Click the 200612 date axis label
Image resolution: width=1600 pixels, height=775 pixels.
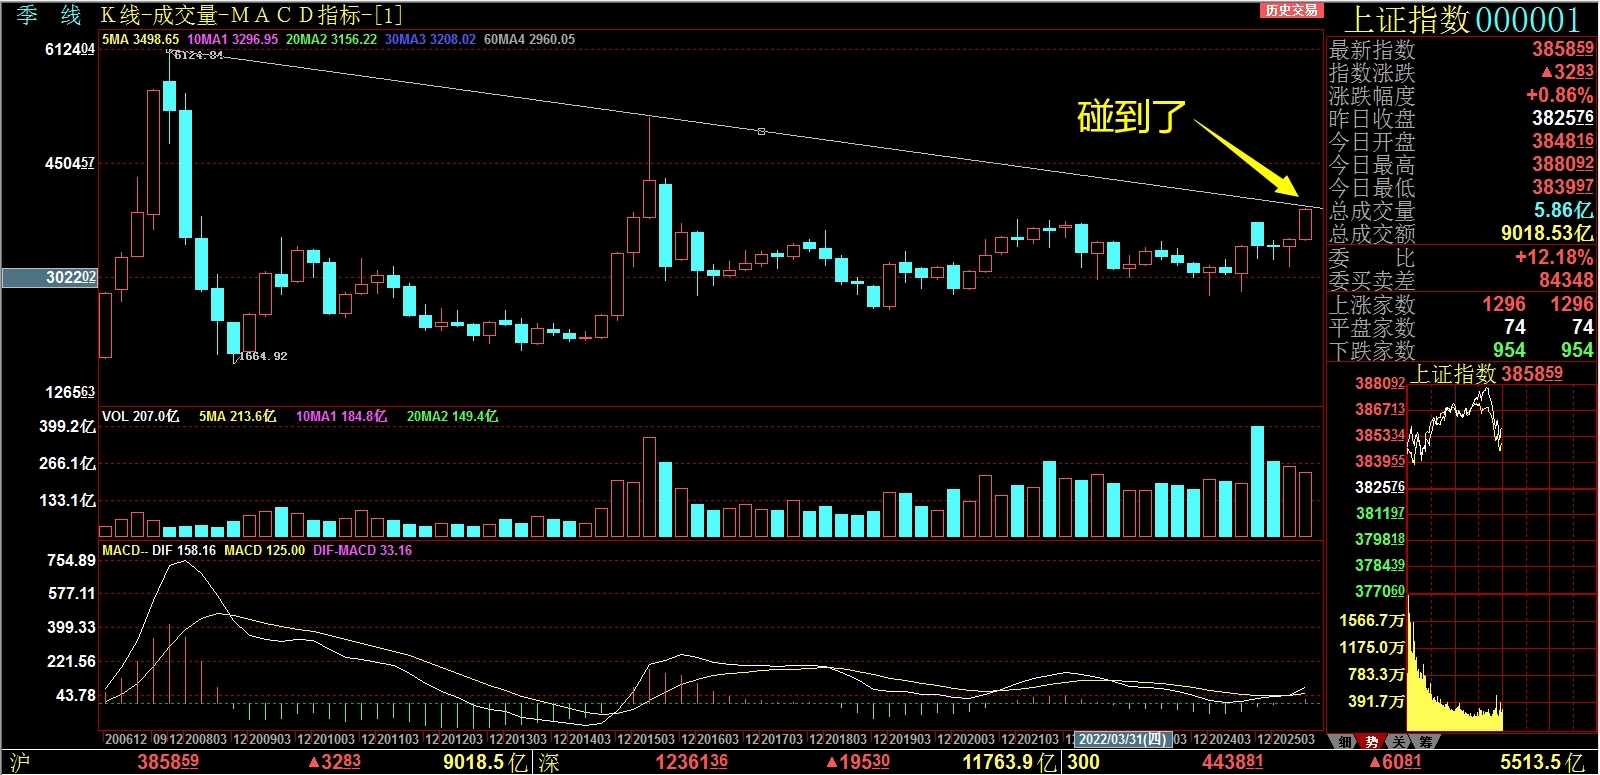pos(126,740)
